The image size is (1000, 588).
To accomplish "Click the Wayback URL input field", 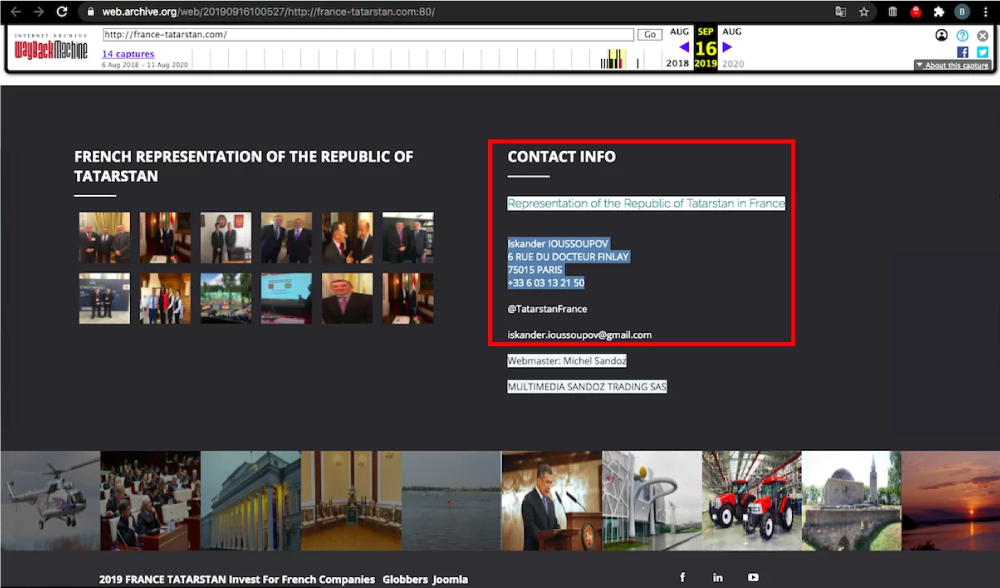I will coord(368,34).
